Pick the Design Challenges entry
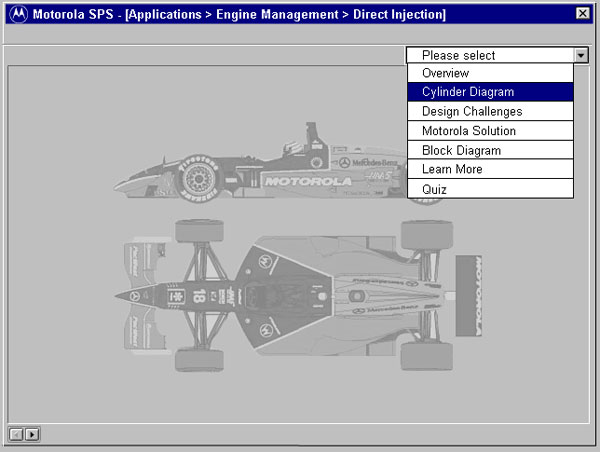 tap(490, 111)
